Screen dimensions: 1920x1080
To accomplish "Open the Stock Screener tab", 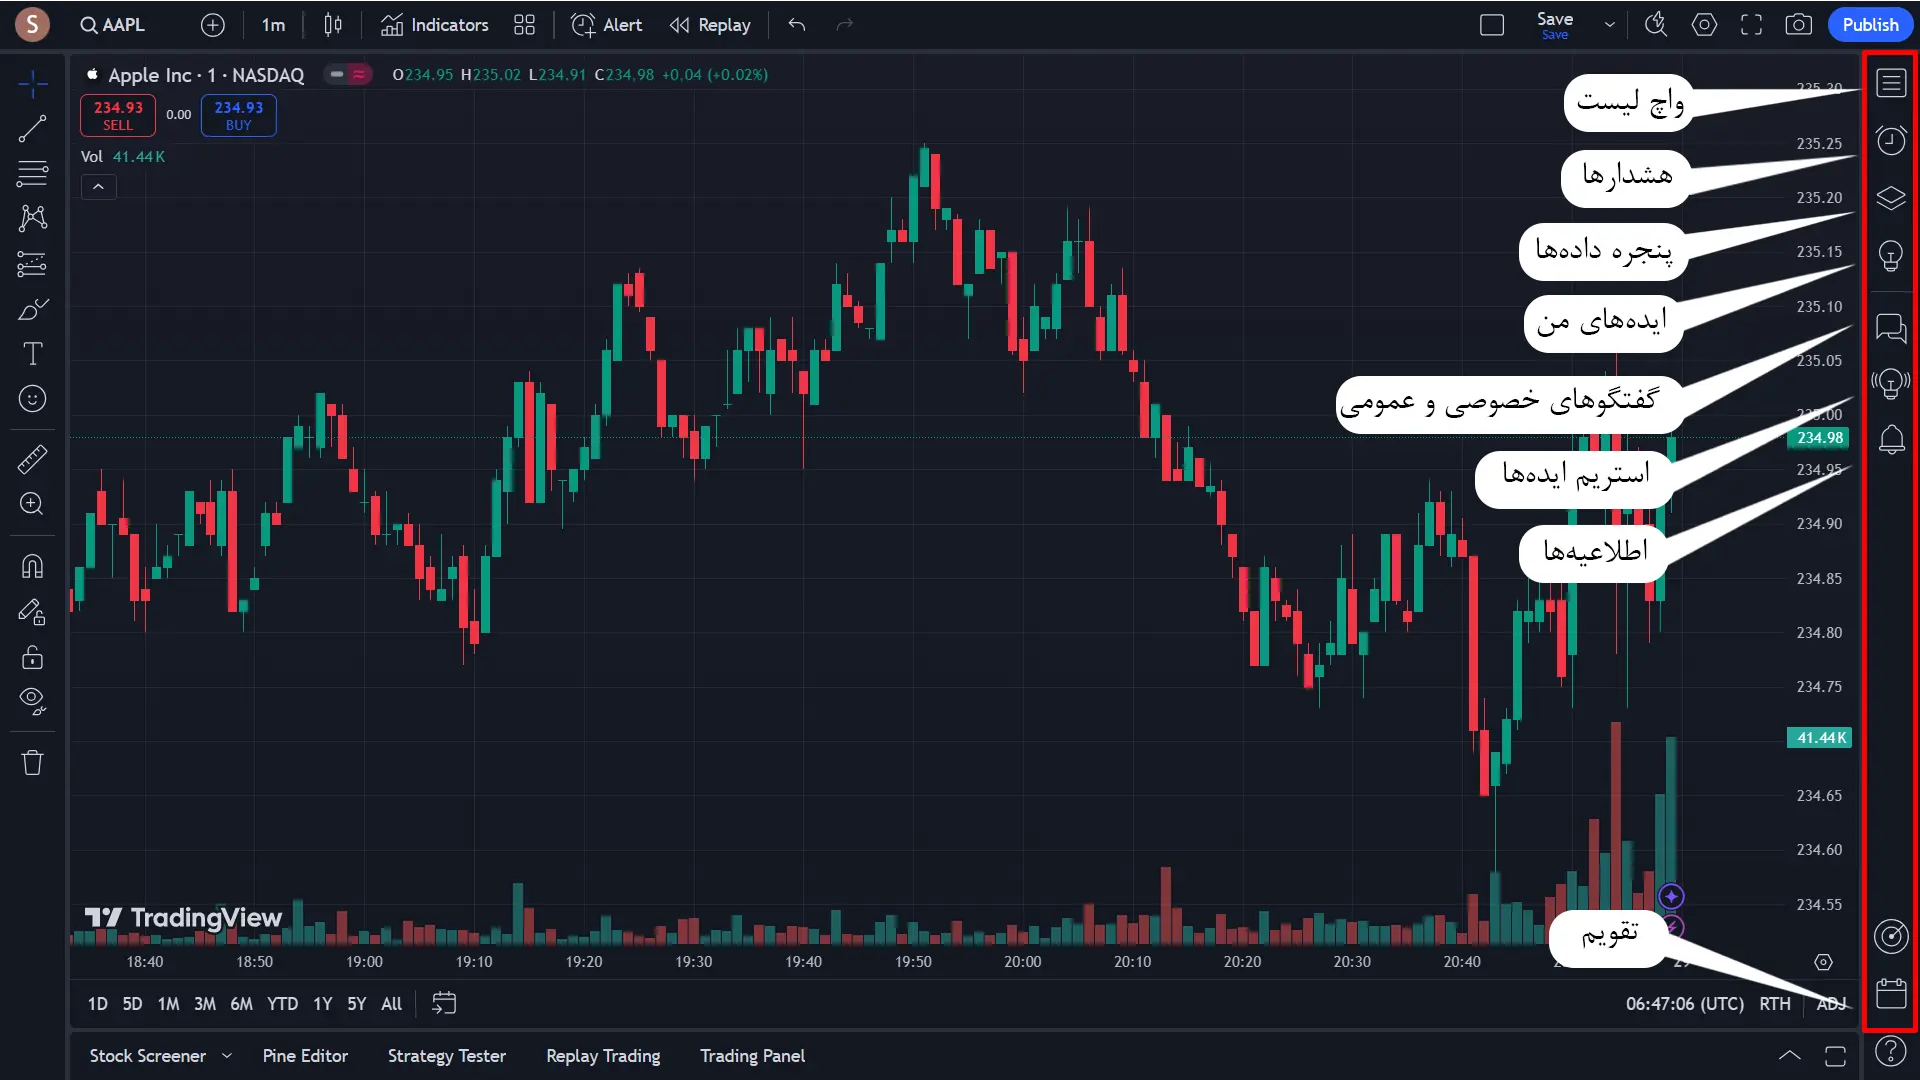I will (147, 1056).
